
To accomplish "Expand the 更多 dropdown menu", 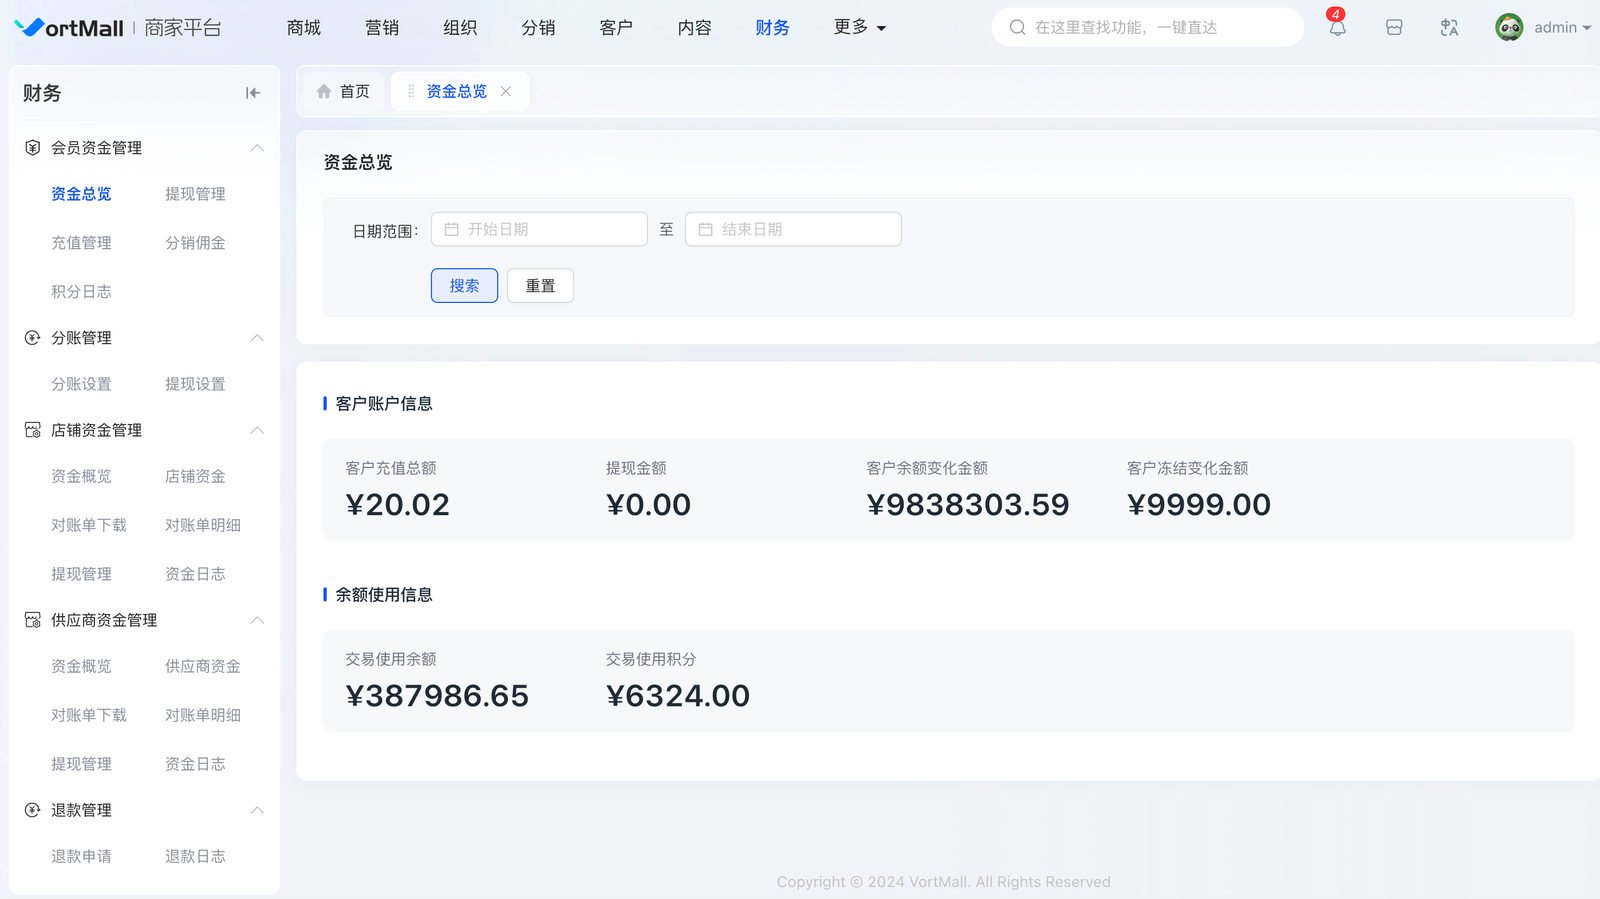I will click(860, 28).
